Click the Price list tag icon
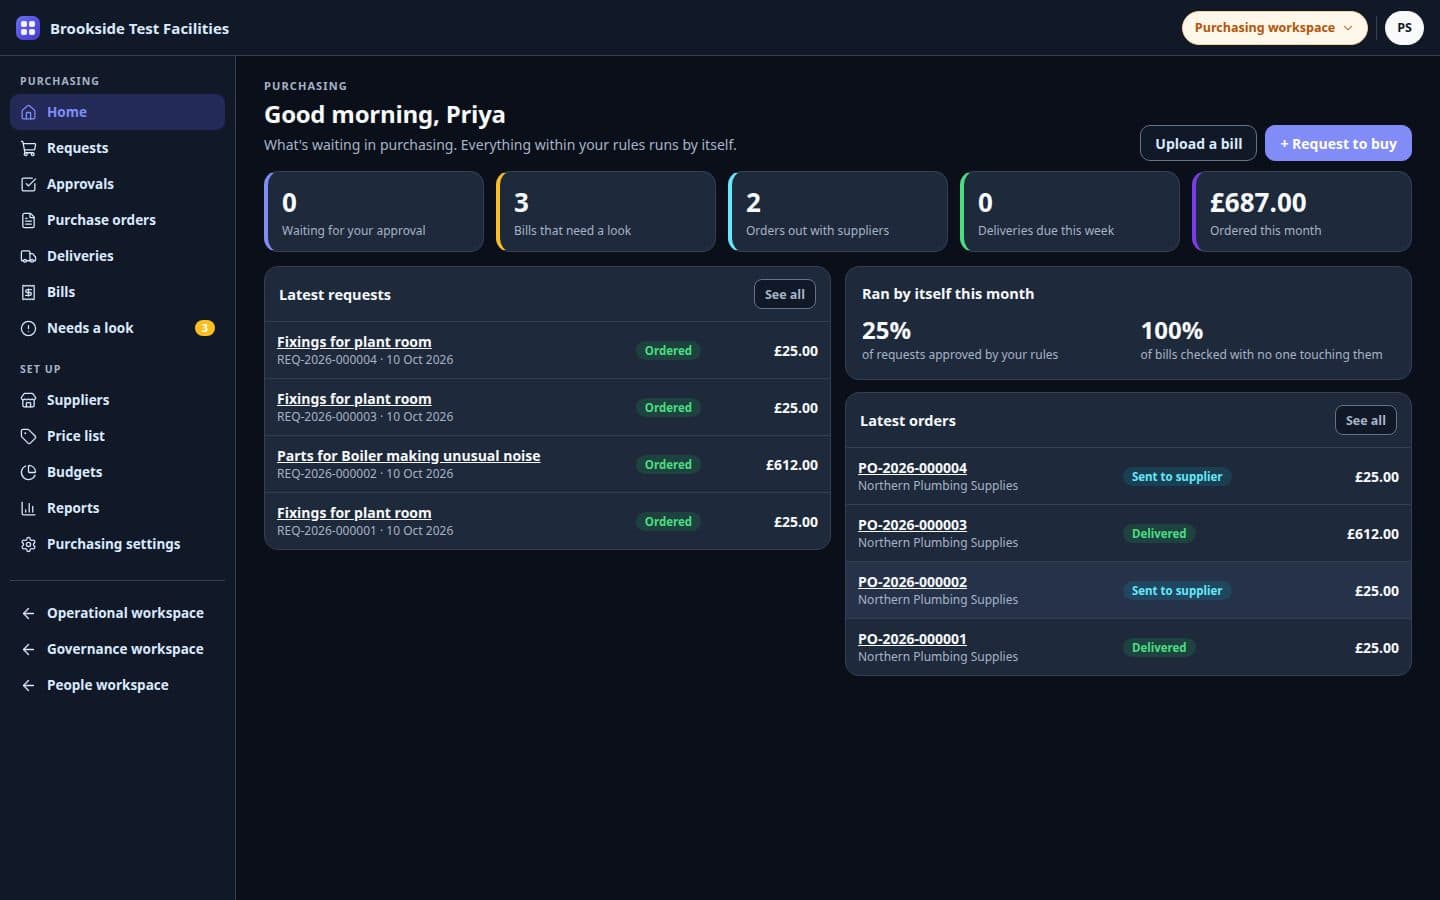1440x900 pixels. tap(29, 436)
